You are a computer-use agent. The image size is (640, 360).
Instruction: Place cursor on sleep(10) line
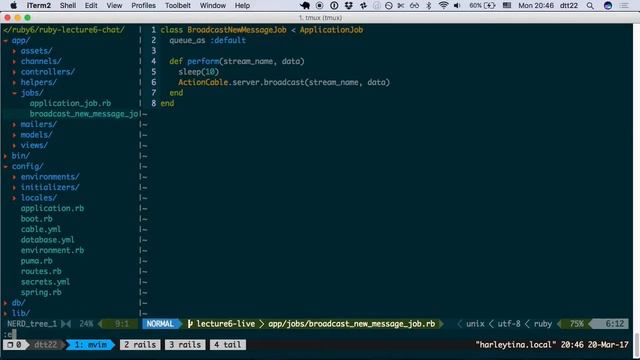click(x=198, y=72)
